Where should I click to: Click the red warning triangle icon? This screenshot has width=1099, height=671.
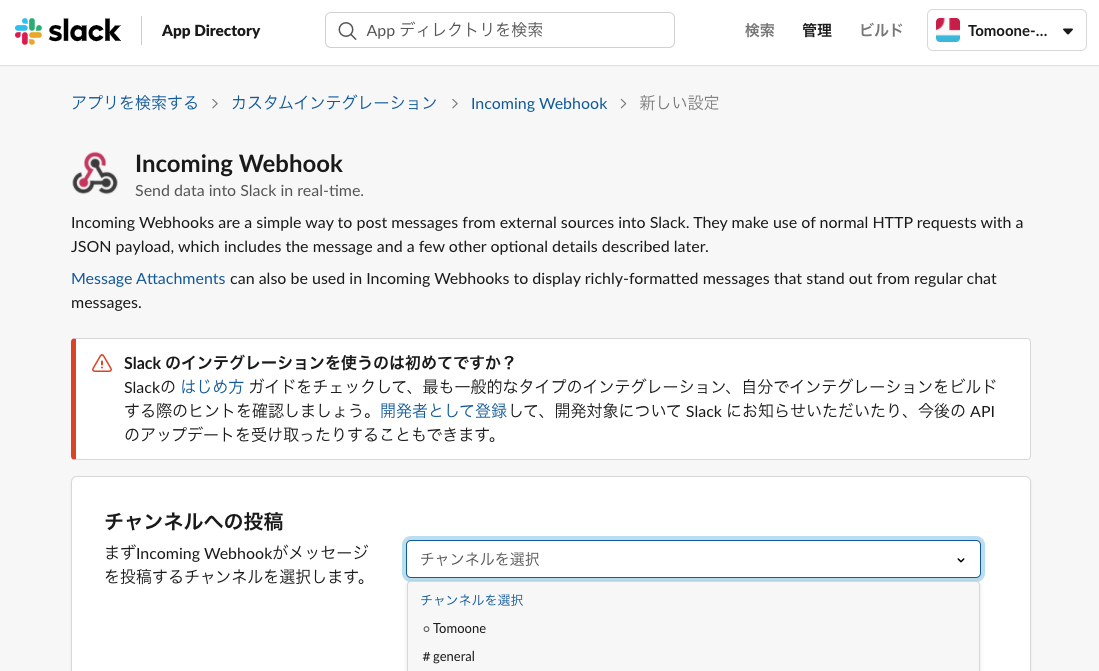point(102,363)
